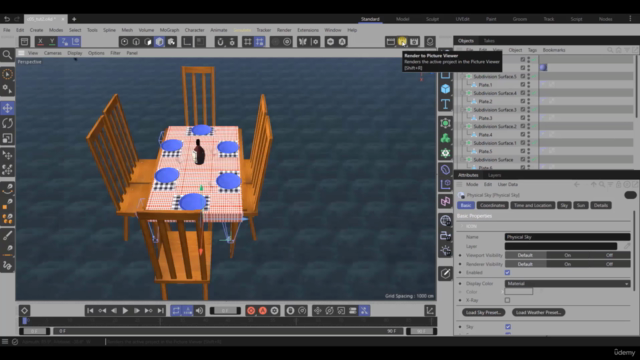Click the keyframe diamond icon left of timeline
The width and height of the screenshot is (640, 360).
tap(24, 311)
